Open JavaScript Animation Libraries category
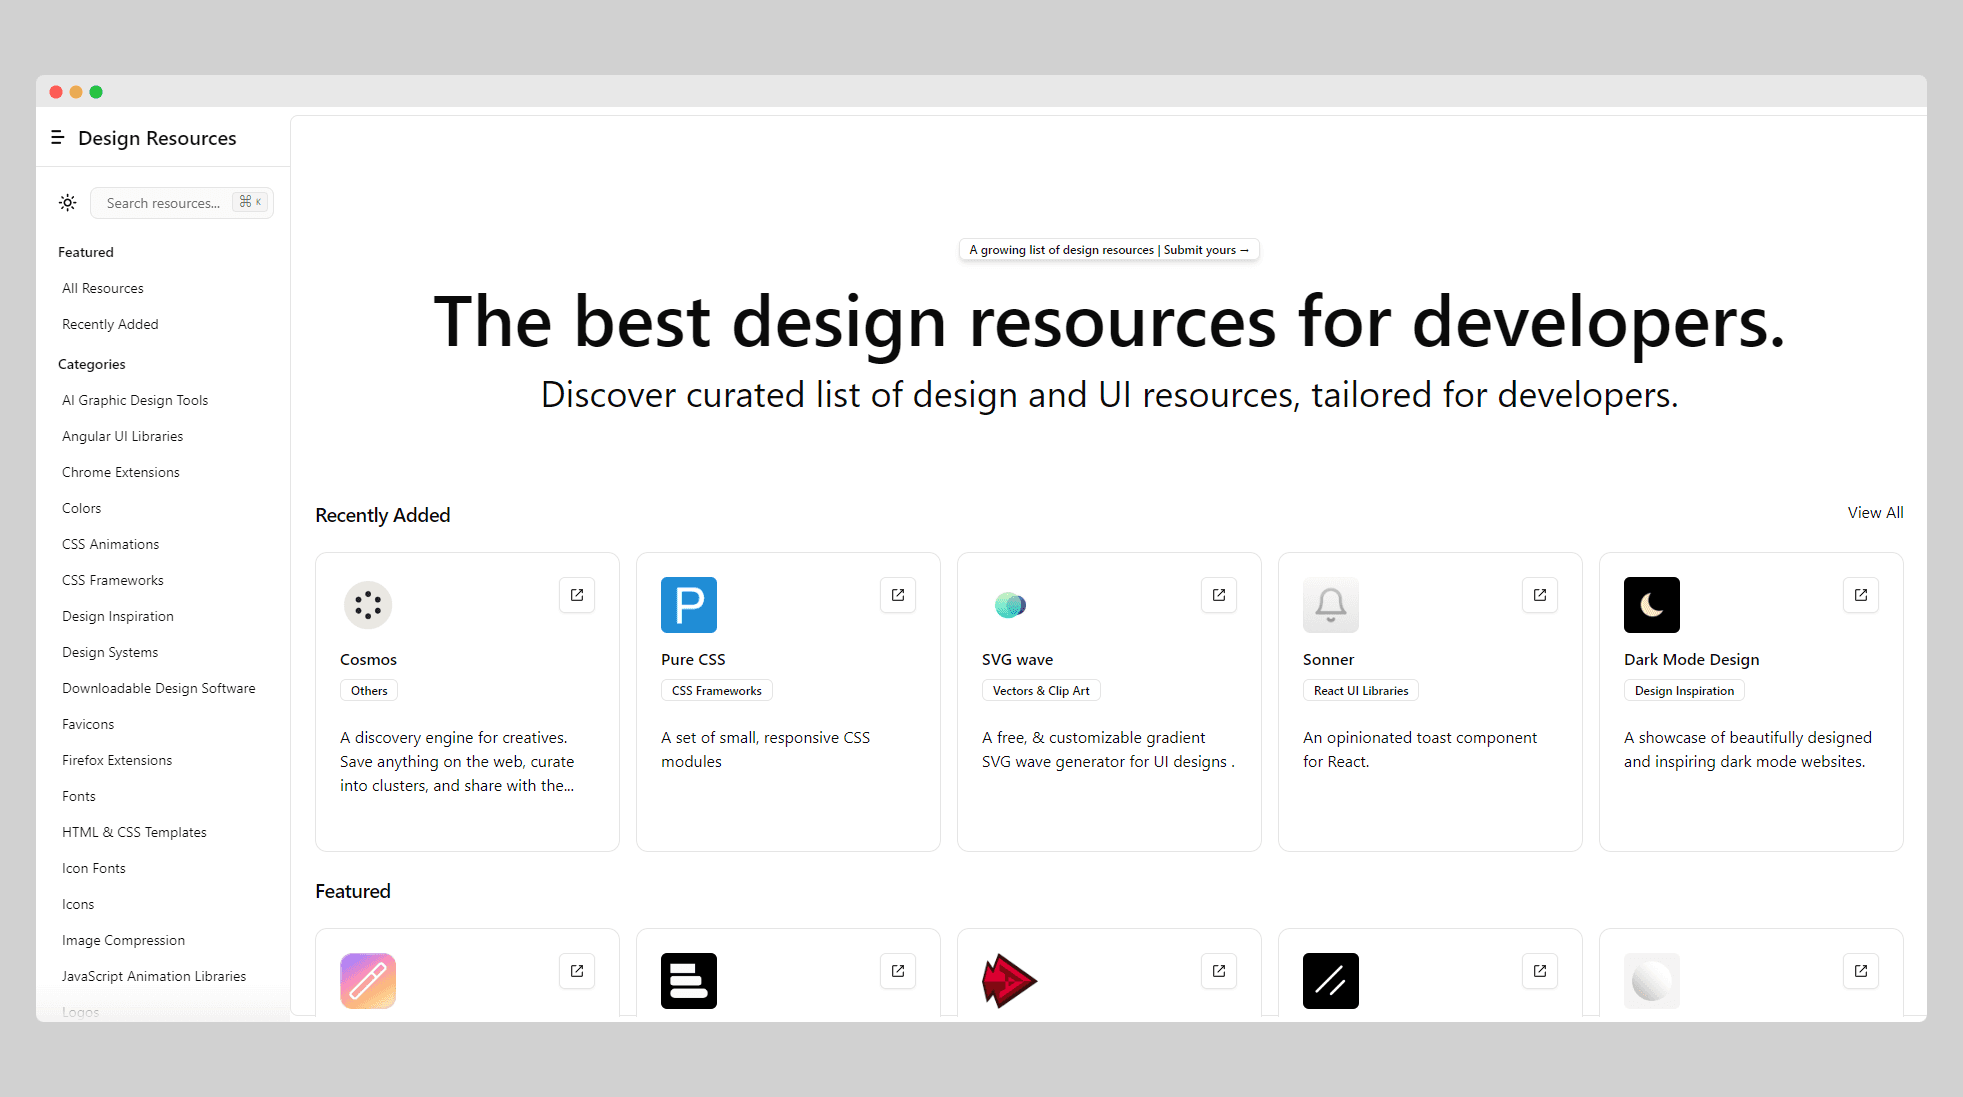 (x=154, y=976)
